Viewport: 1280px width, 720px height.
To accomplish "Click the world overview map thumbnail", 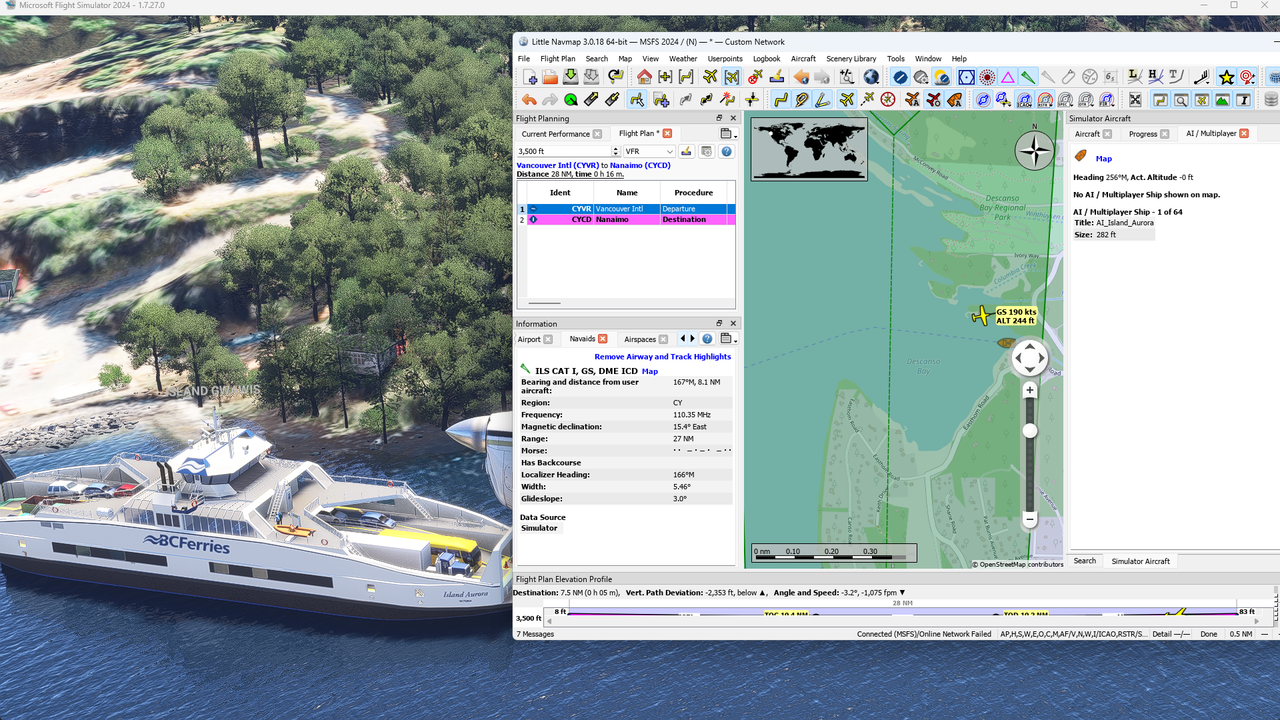I will click(809, 150).
